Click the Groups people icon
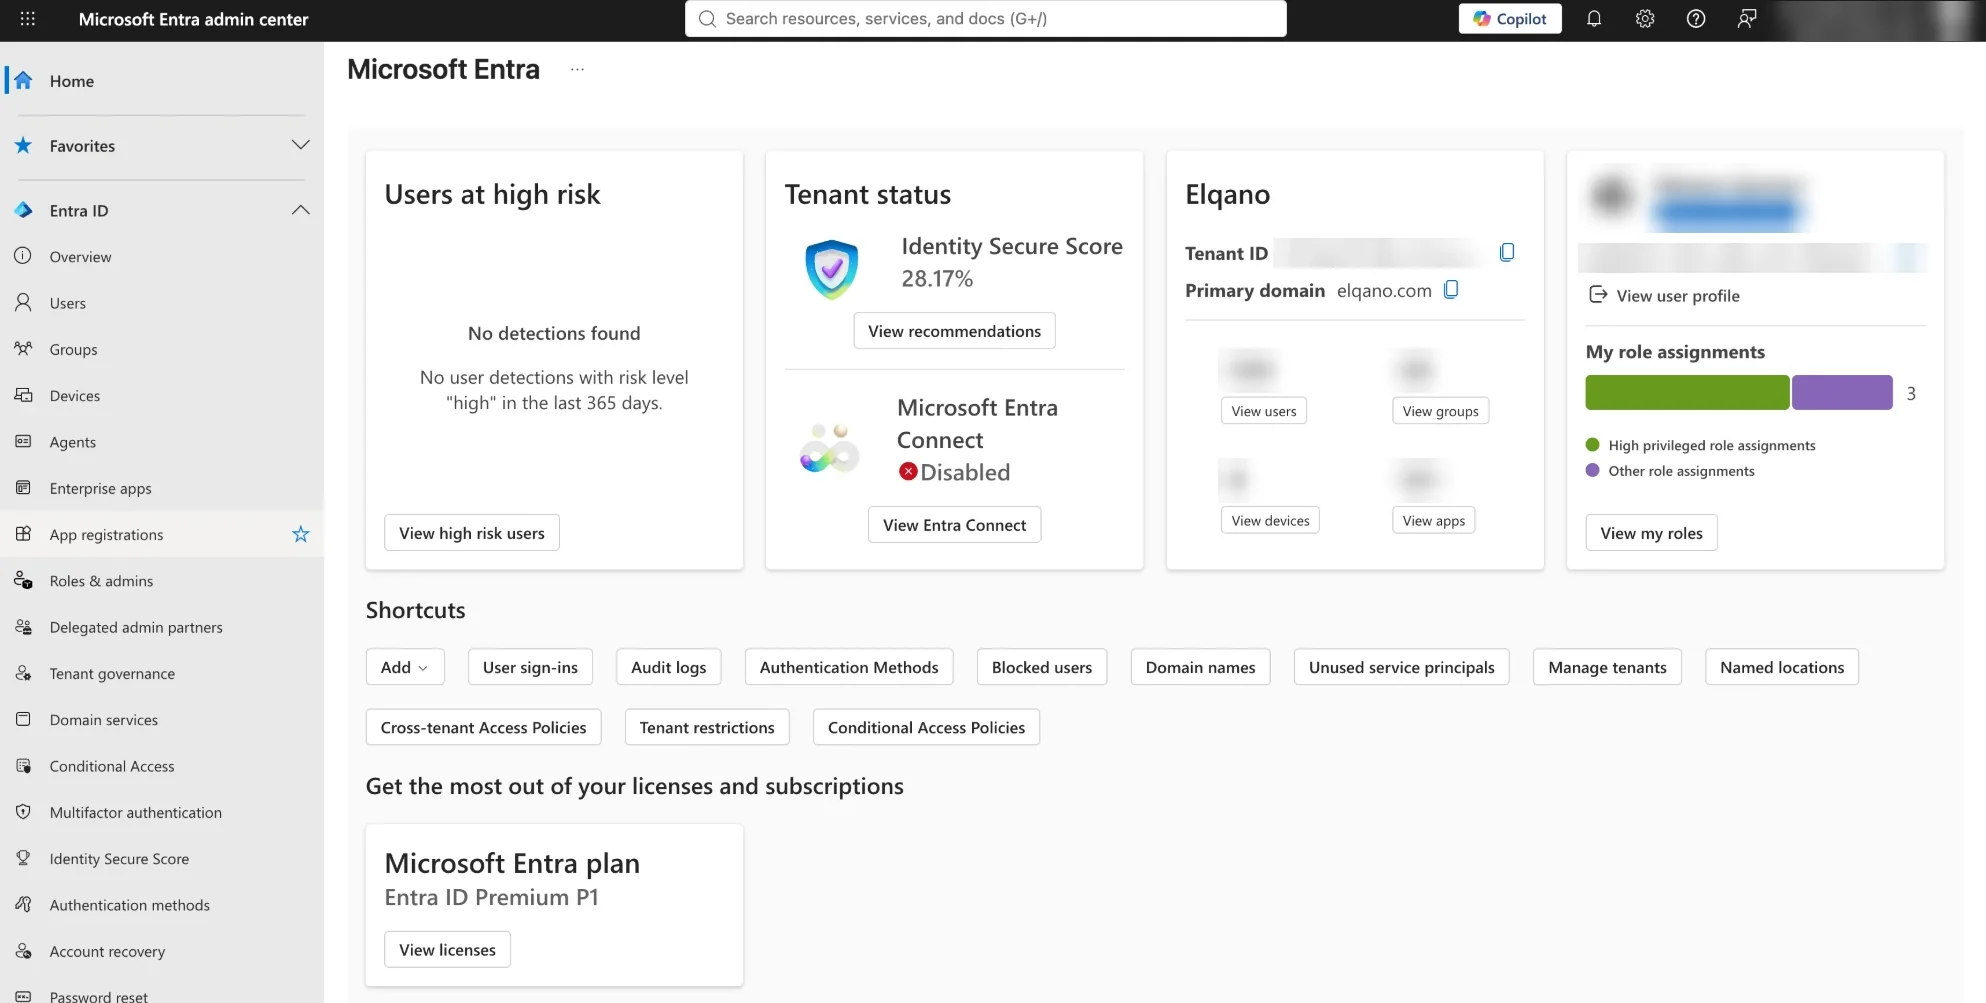Viewport: 1986px width, 1003px height. [x=23, y=349]
